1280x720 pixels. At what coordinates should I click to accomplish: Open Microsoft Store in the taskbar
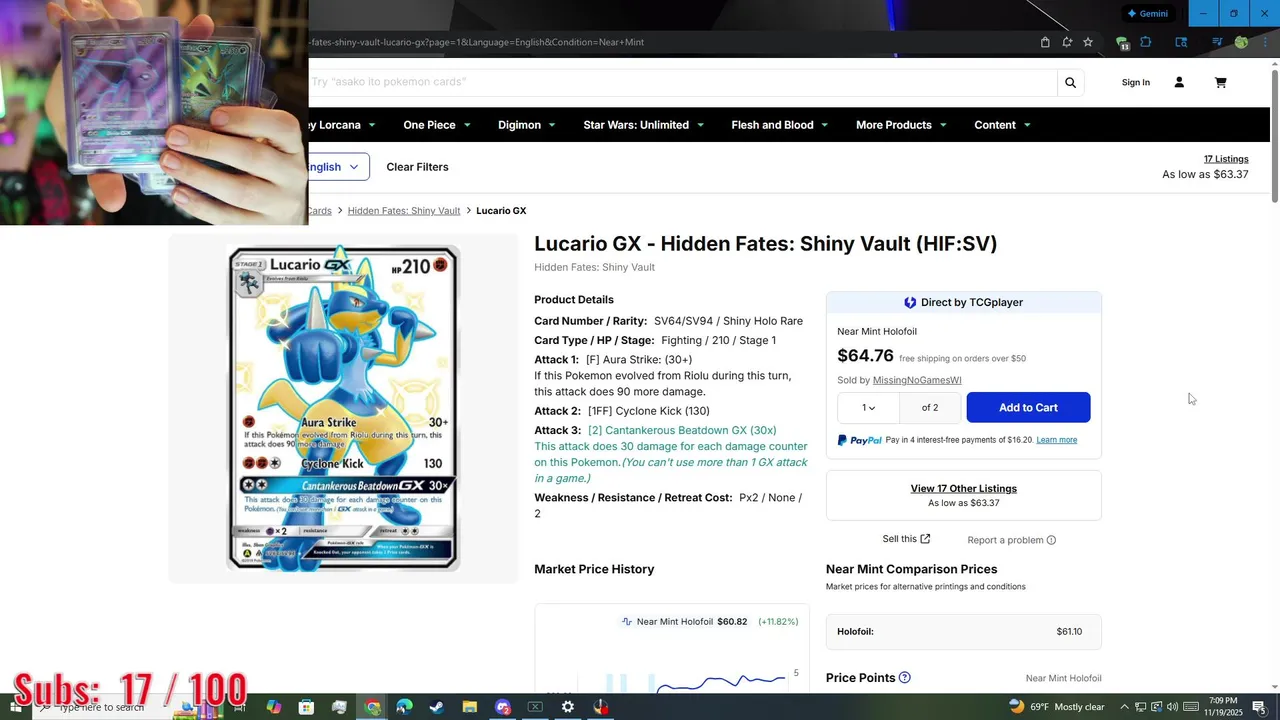coord(306,707)
